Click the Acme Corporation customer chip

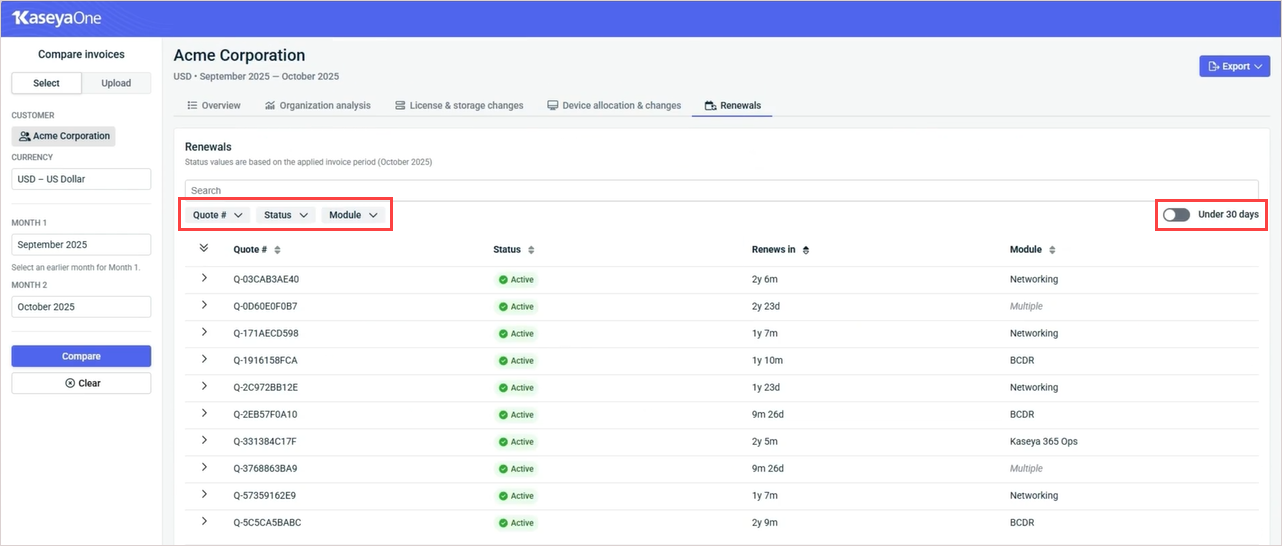(x=63, y=136)
